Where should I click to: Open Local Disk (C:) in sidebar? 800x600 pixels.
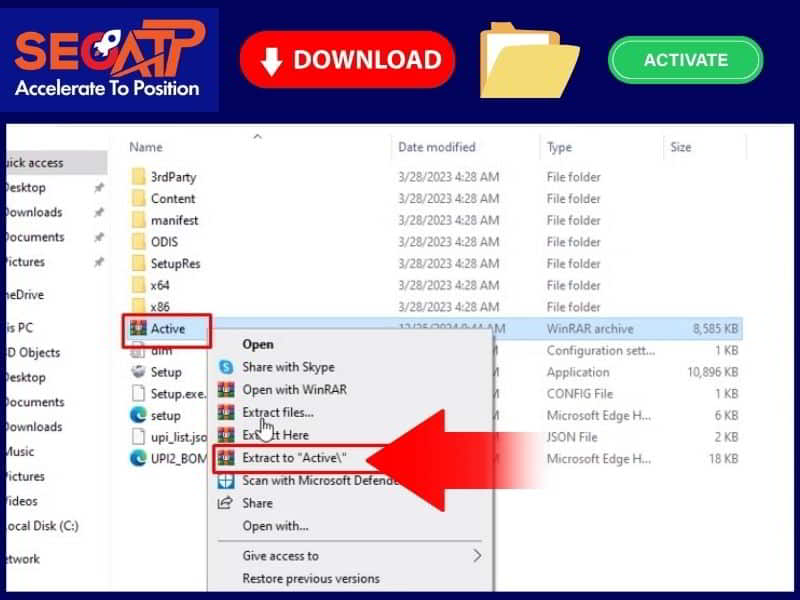tap(40, 526)
